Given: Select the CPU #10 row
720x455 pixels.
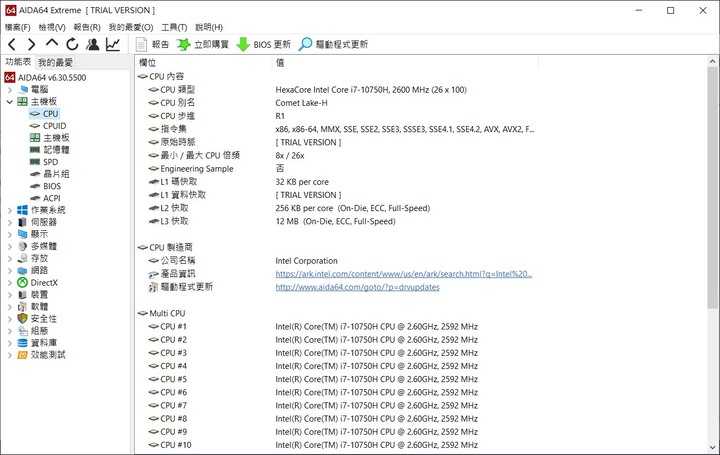Looking at the screenshot, I should pyautogui.click(x=338, y=445).
